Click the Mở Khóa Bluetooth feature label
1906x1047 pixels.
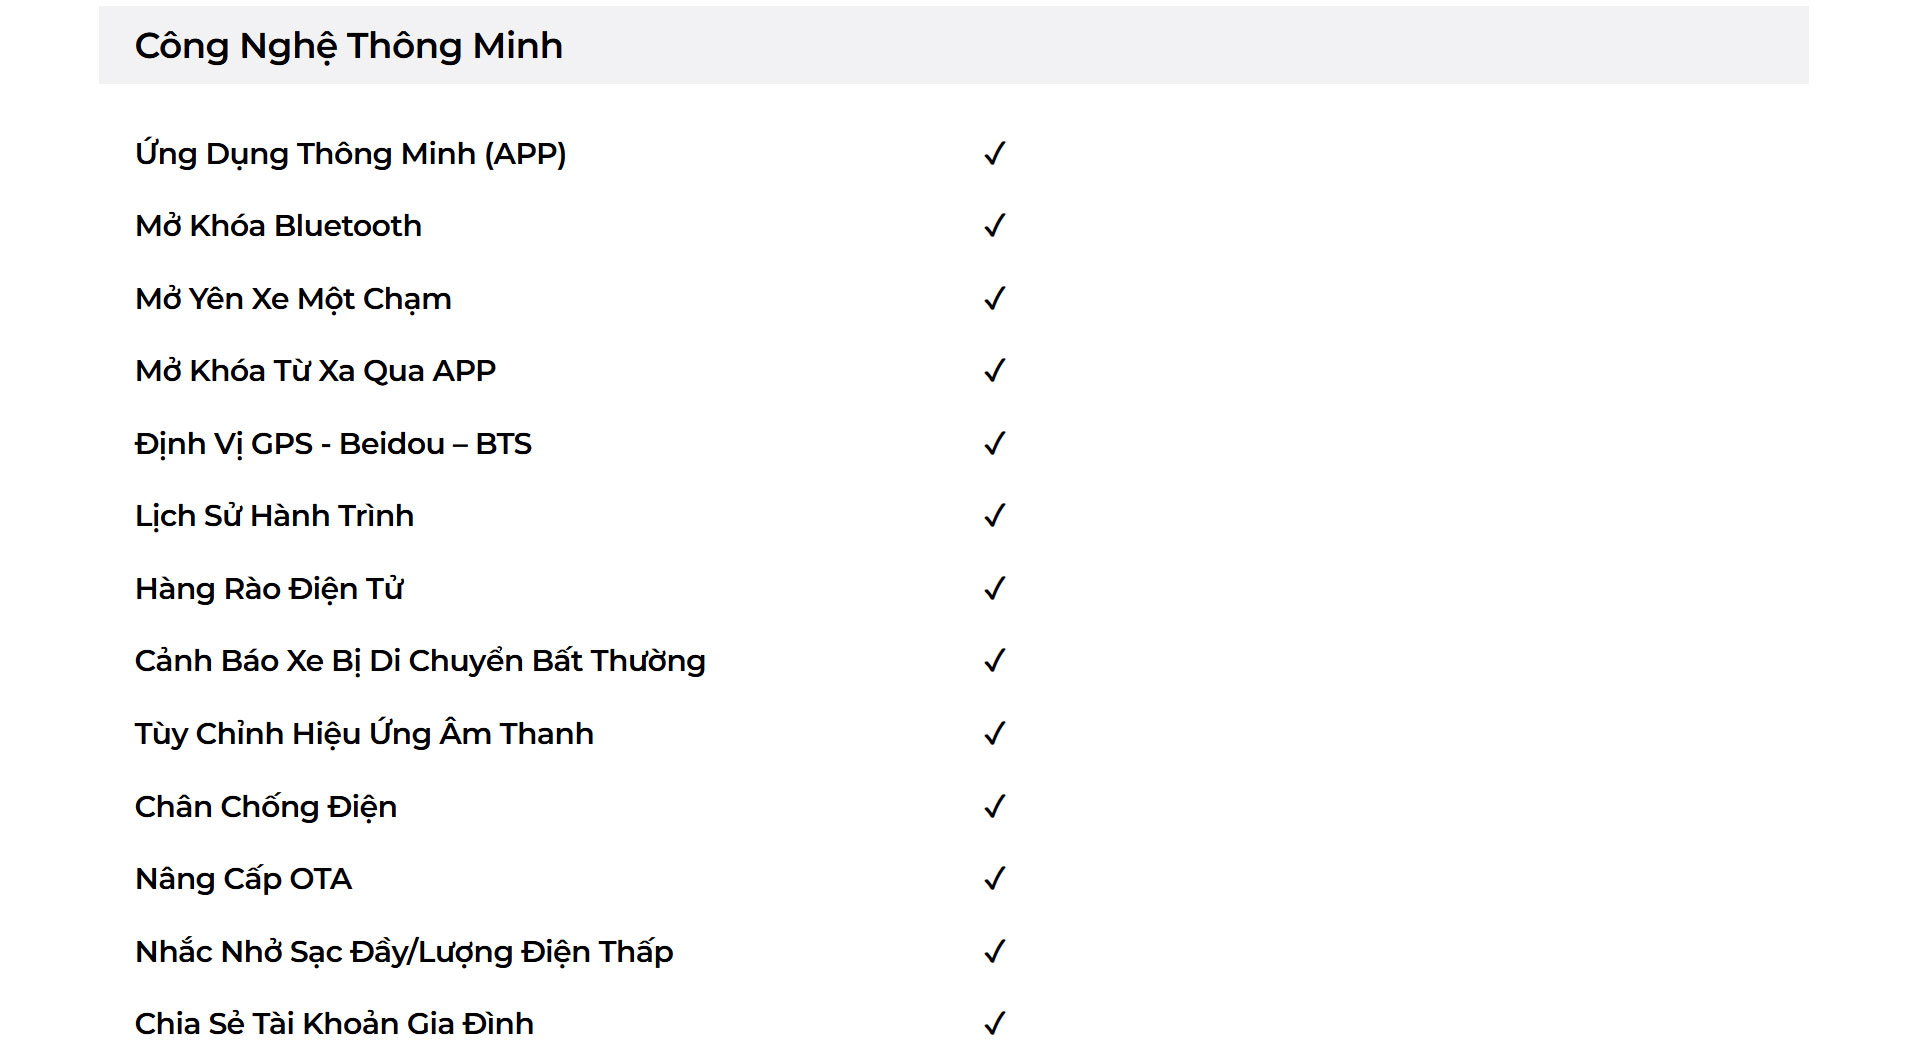click(x=278, y=226)
